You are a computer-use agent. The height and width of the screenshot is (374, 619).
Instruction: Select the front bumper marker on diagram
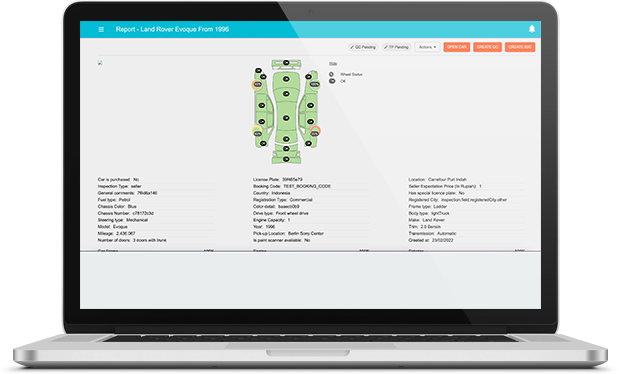tap(286, 62)
